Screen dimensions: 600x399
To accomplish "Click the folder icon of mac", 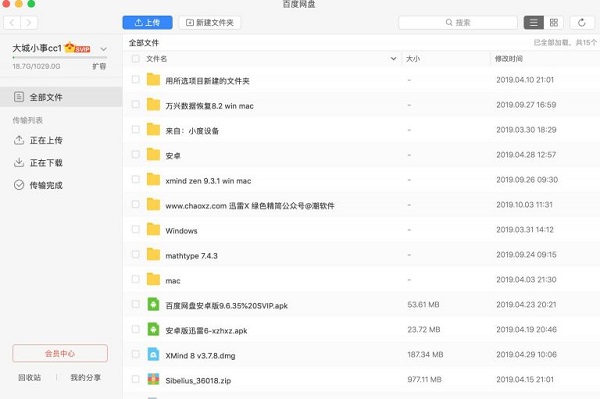I will pos(153,279).
